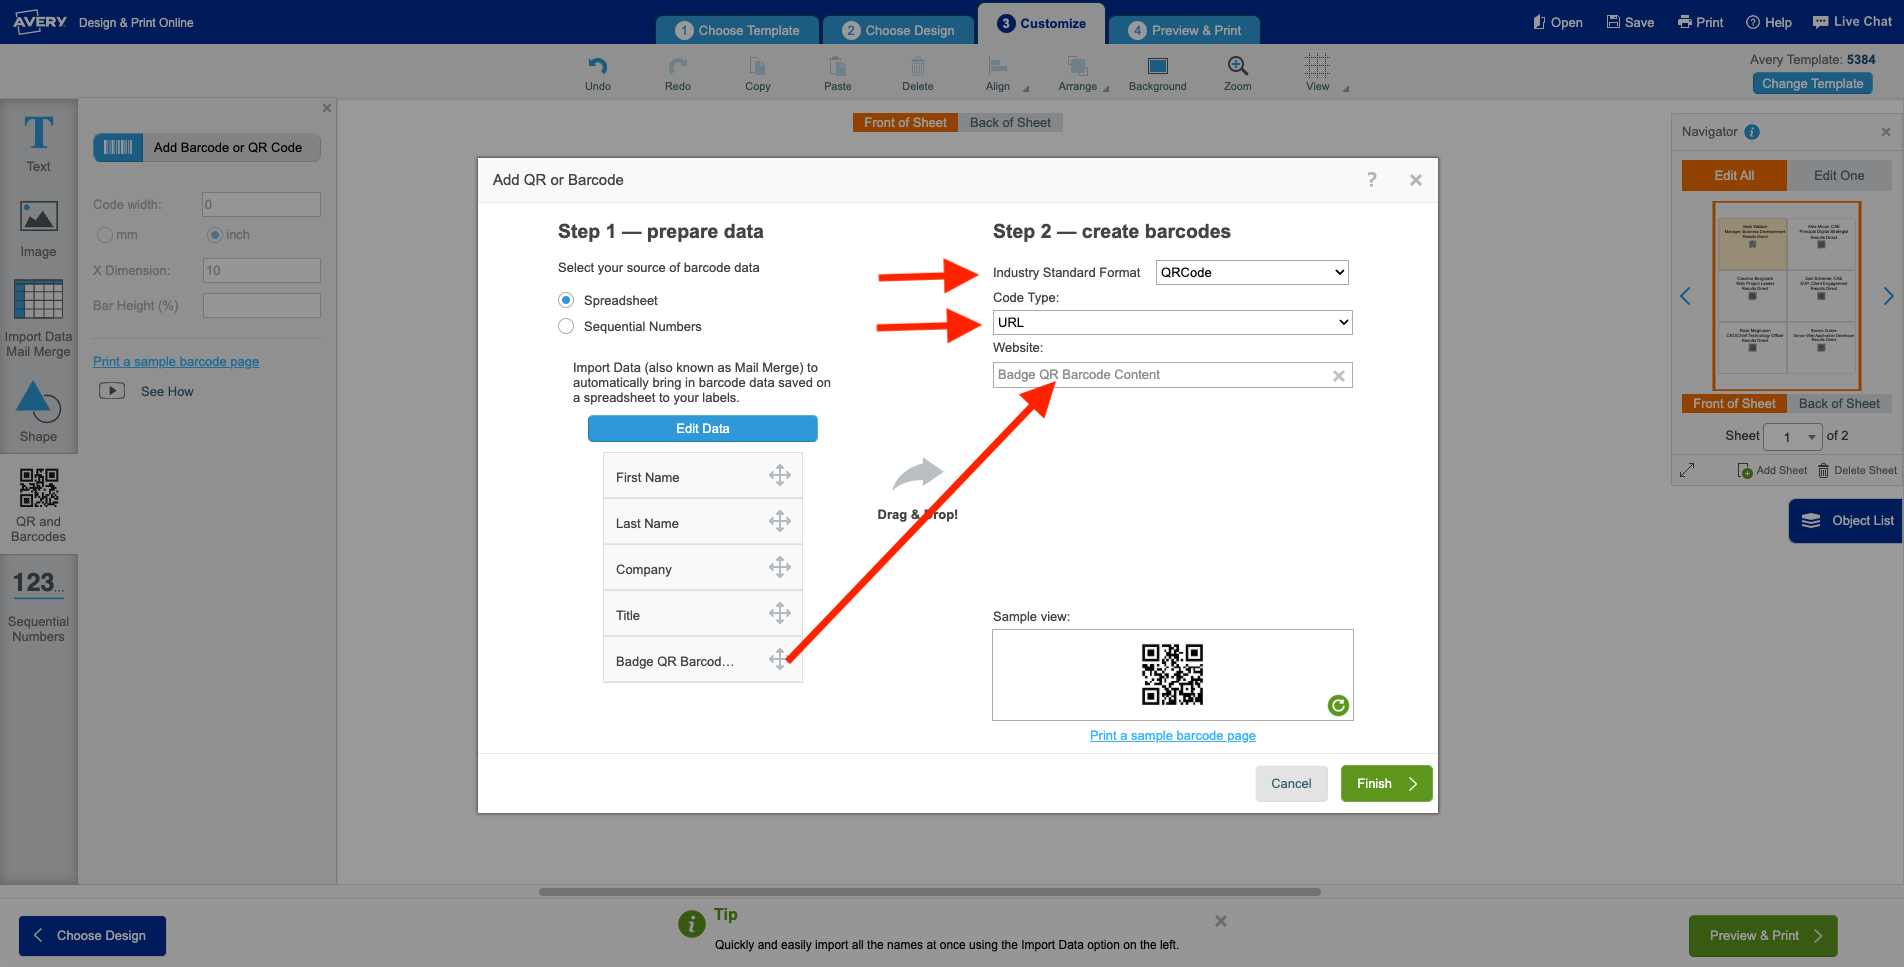This screenshot has width=1904, height=967.
Task: Open Industry Standard Format dropdown
Action: pos(1252,272)
